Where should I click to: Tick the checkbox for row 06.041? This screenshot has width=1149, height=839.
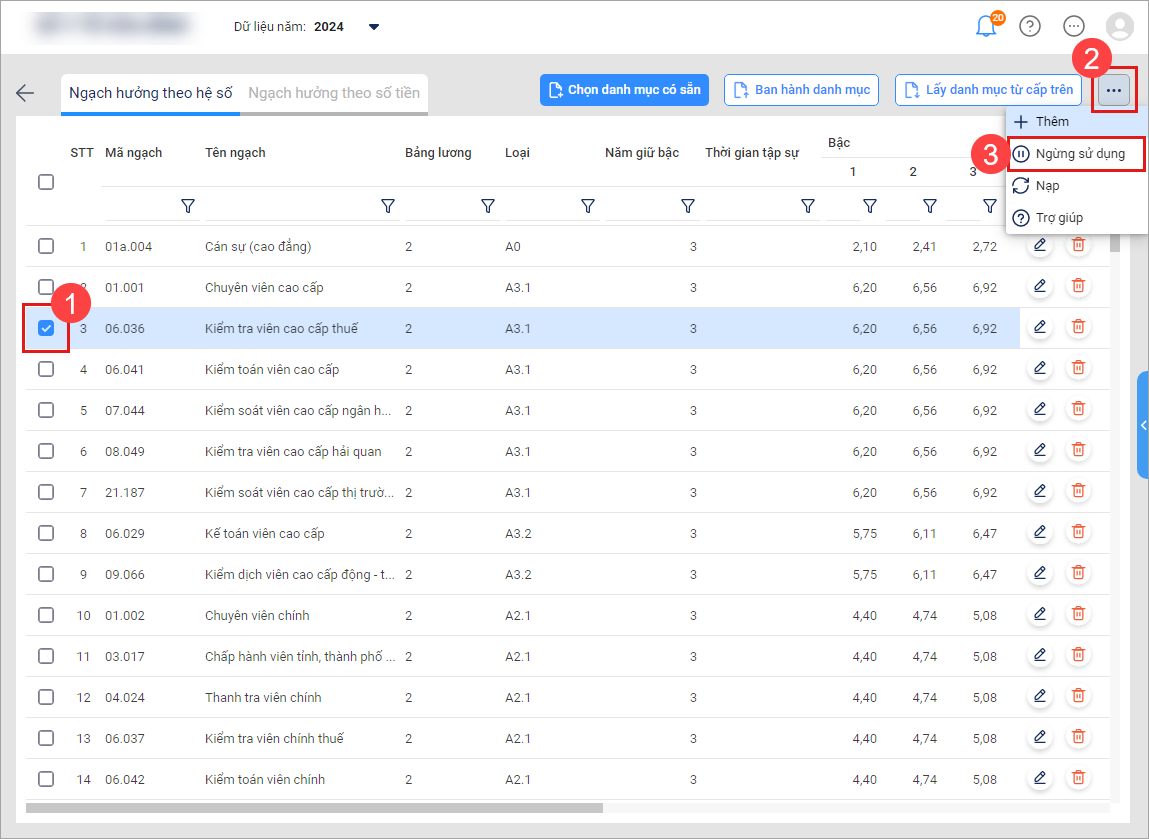(46, 369)
